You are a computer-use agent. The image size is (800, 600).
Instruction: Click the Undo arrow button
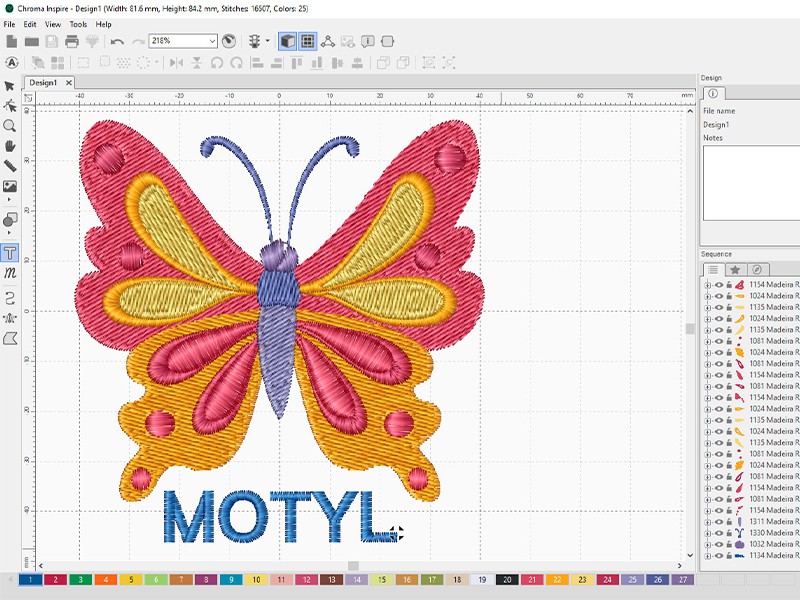coord(118,41)
